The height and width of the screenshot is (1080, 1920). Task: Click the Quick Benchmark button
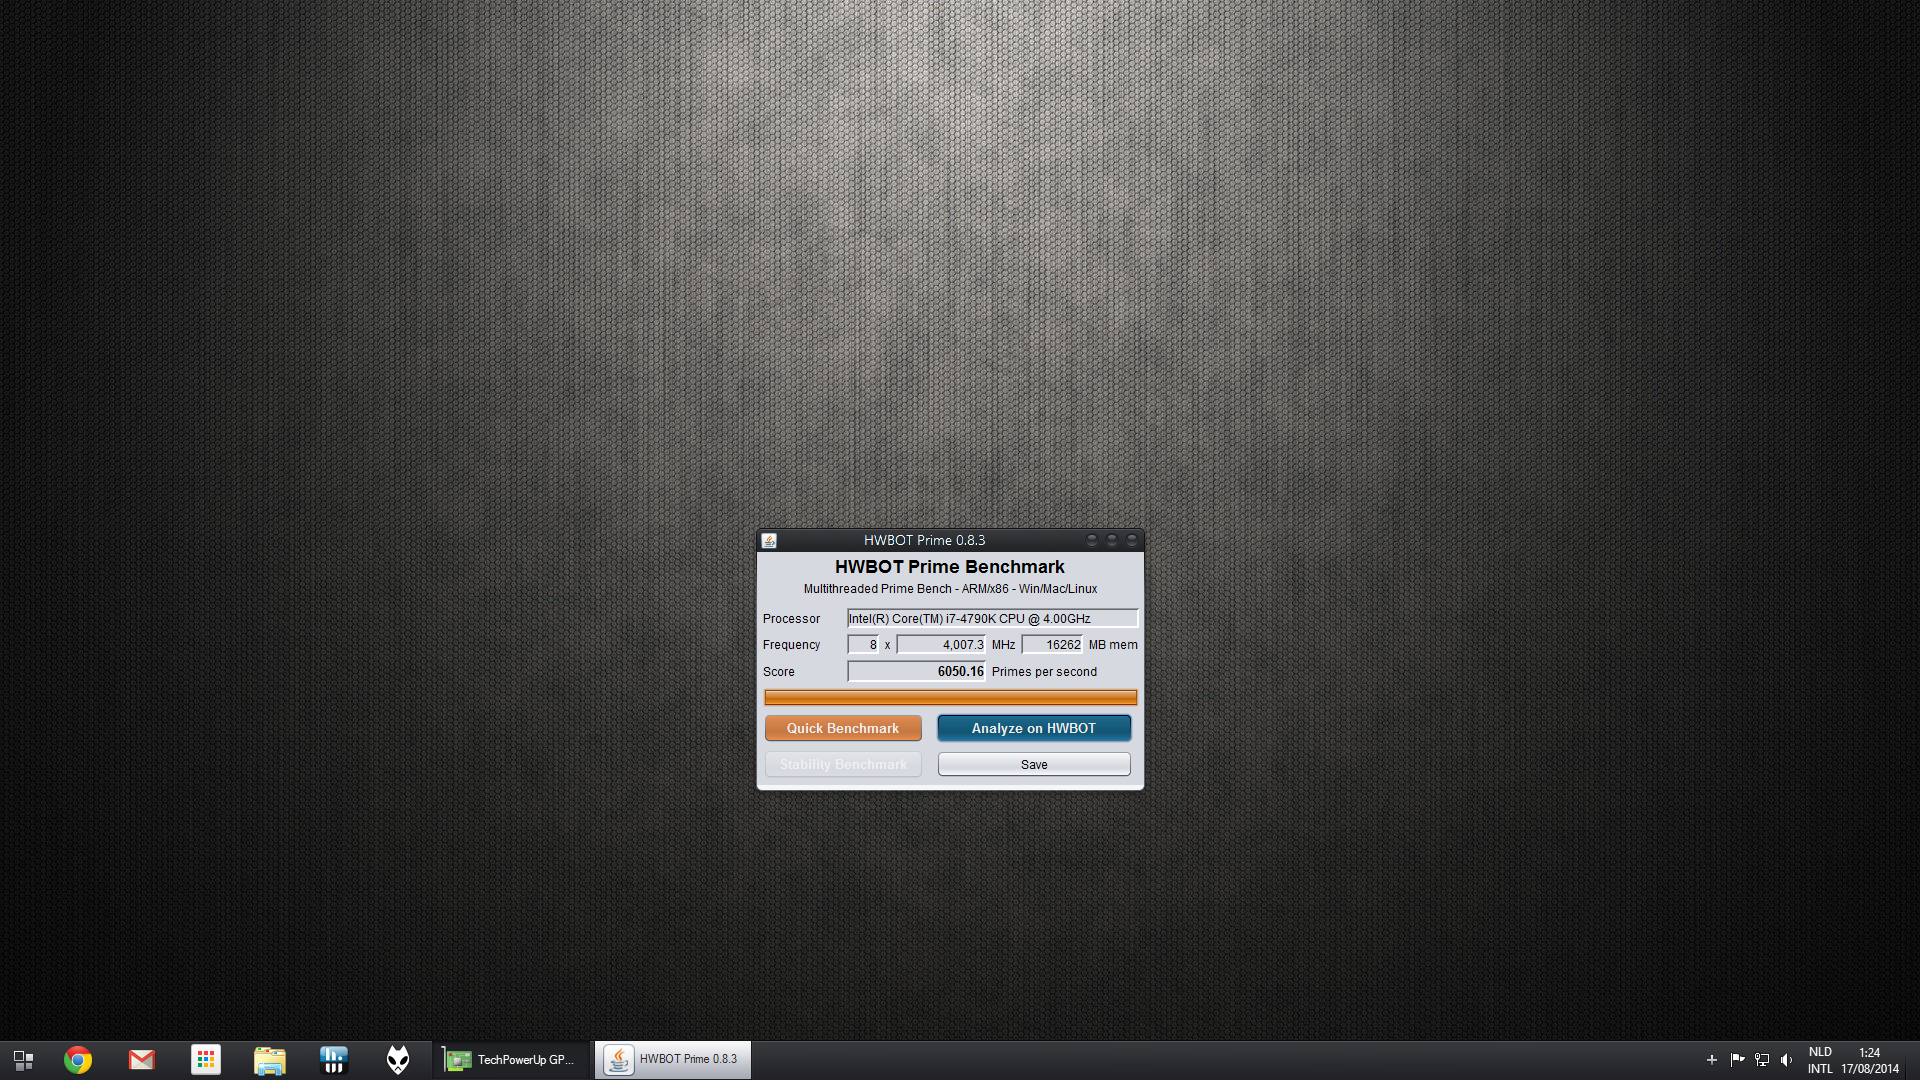(x=843, y=728)
